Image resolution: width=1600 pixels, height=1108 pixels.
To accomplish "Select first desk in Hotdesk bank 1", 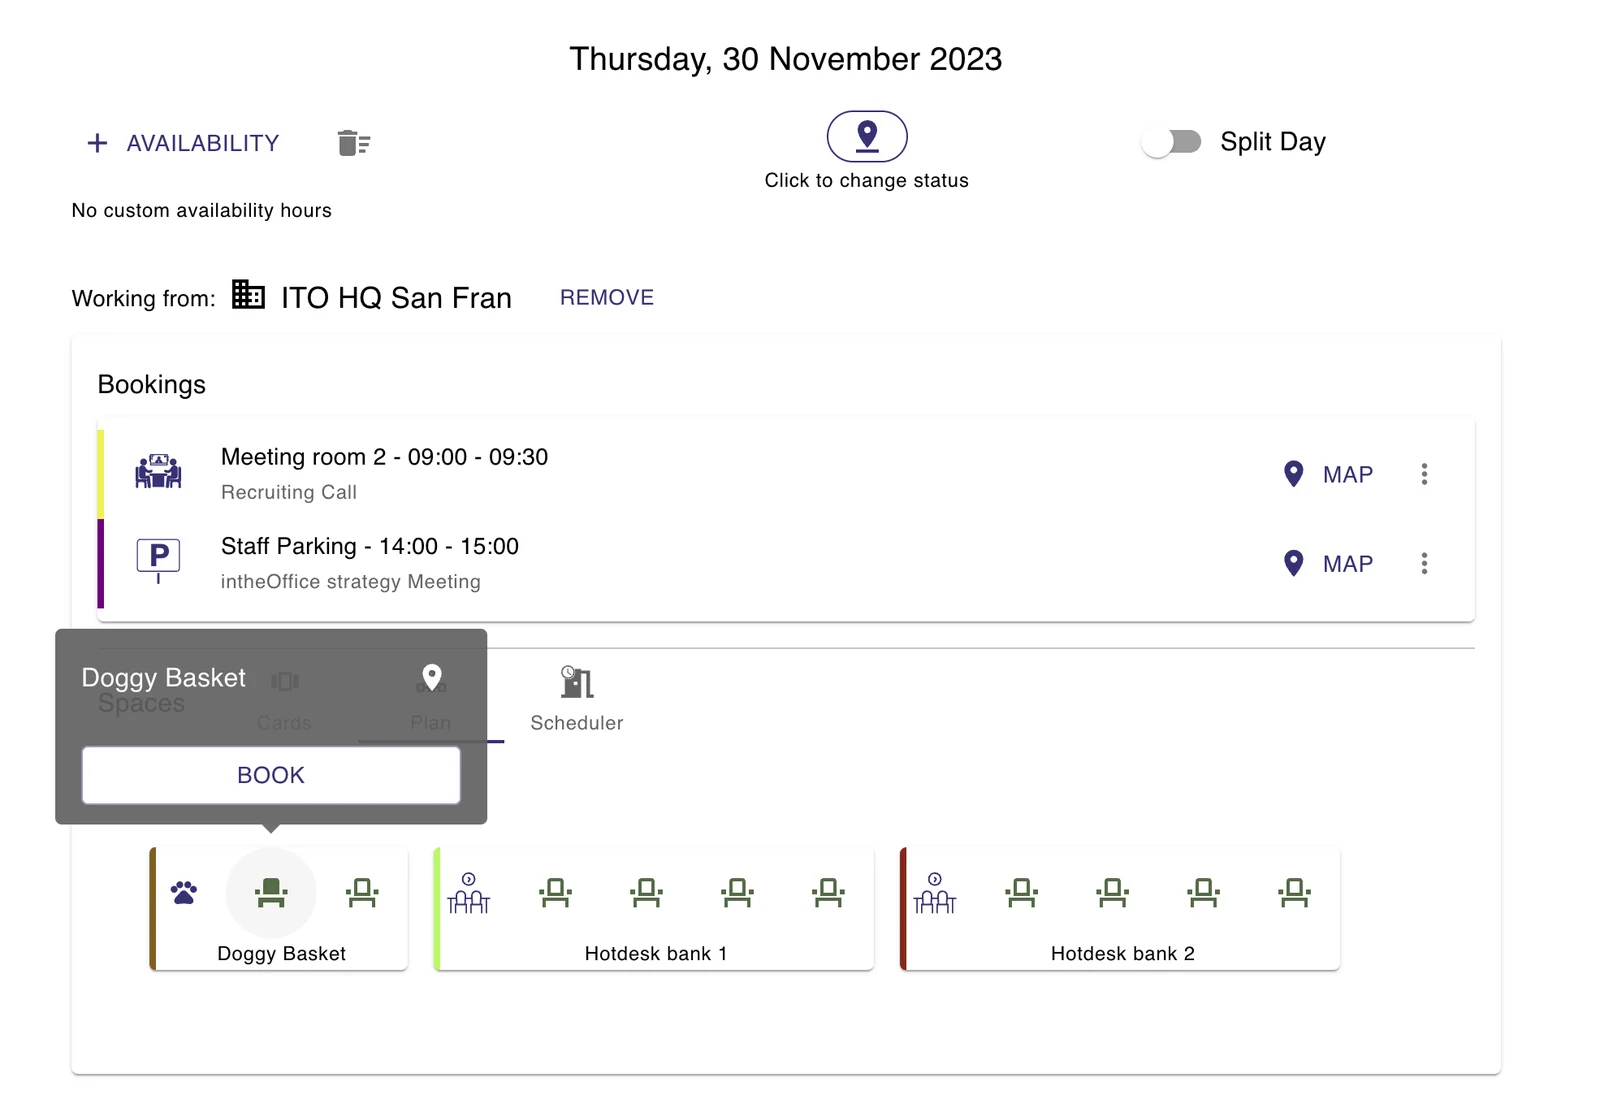I will 555,892.
